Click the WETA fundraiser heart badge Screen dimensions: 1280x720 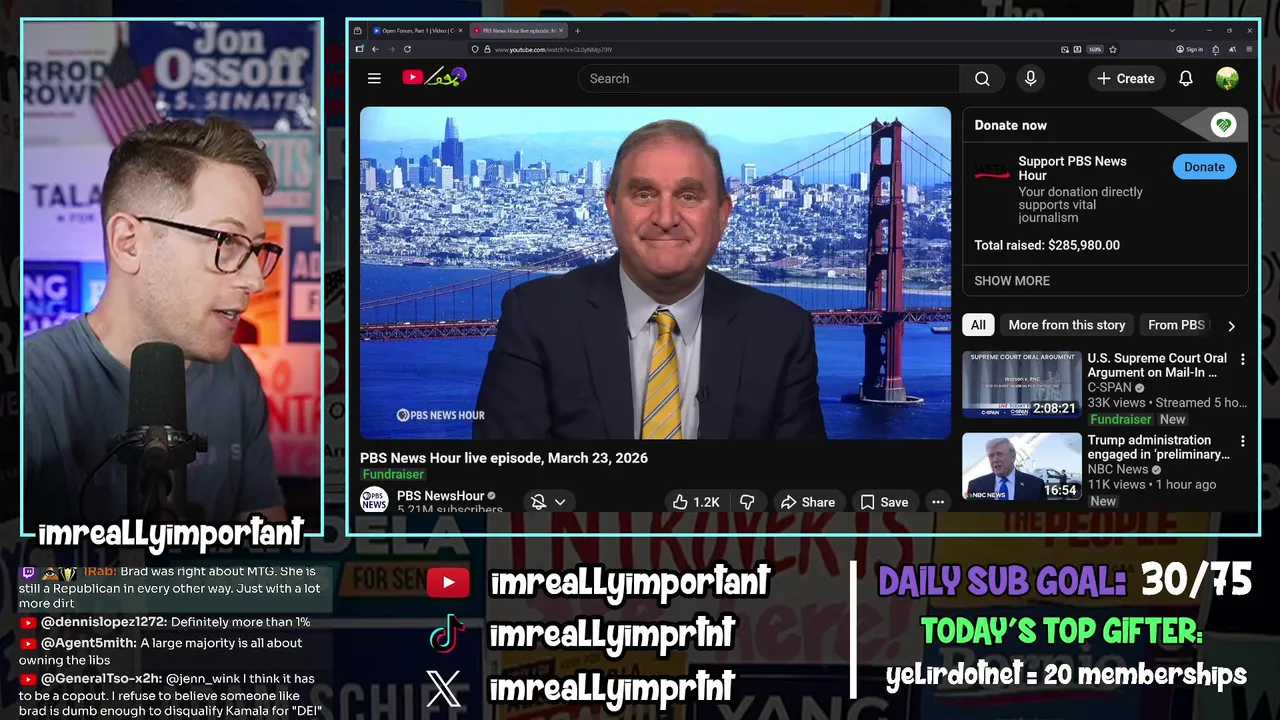[1223, 125]
